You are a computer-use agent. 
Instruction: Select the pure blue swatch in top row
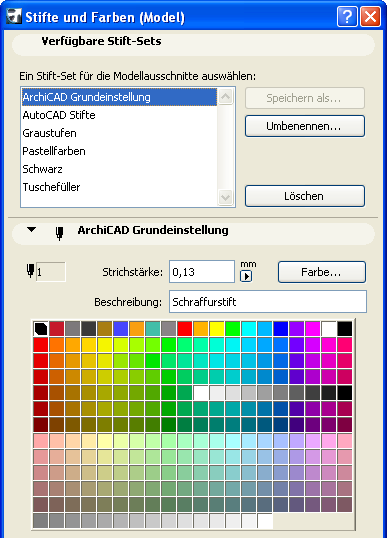(281, 329)
